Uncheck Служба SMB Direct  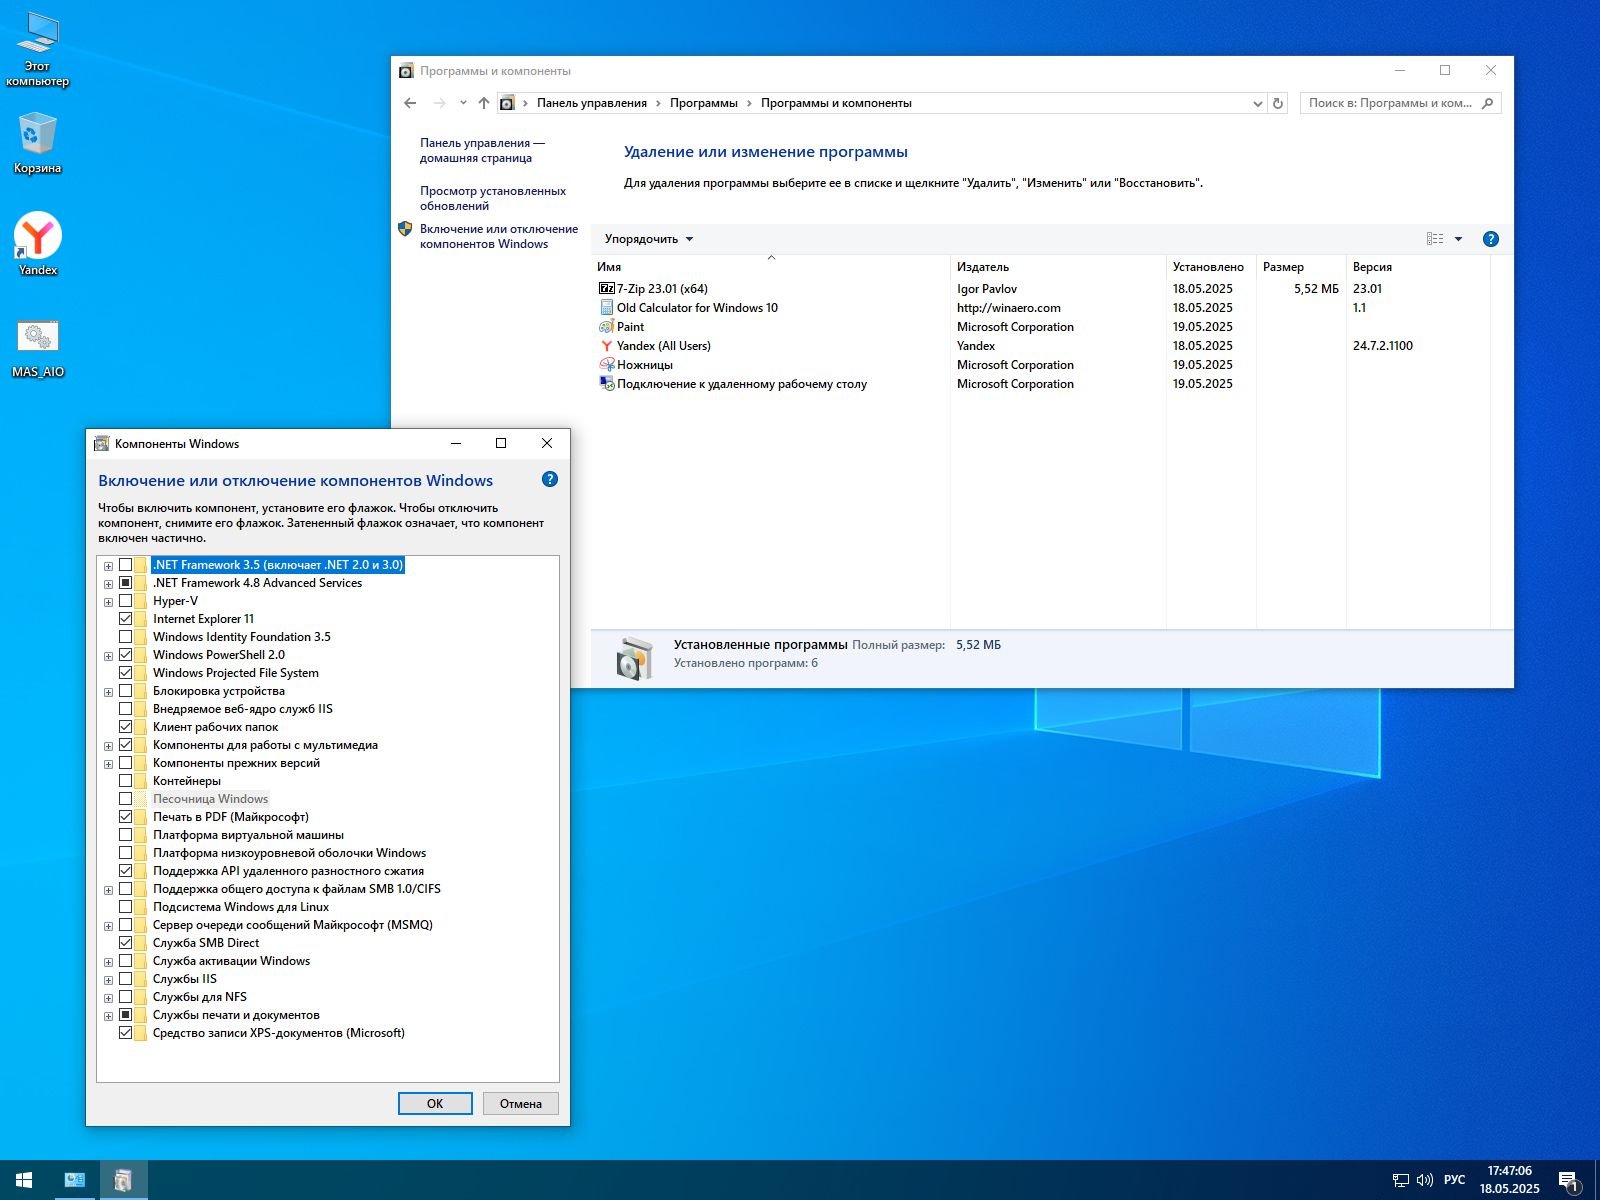(125, 943)
